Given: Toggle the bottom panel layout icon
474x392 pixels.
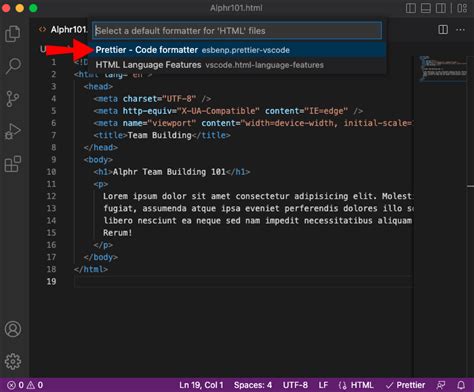Looking at the screenshot, I should click(426, 8).
